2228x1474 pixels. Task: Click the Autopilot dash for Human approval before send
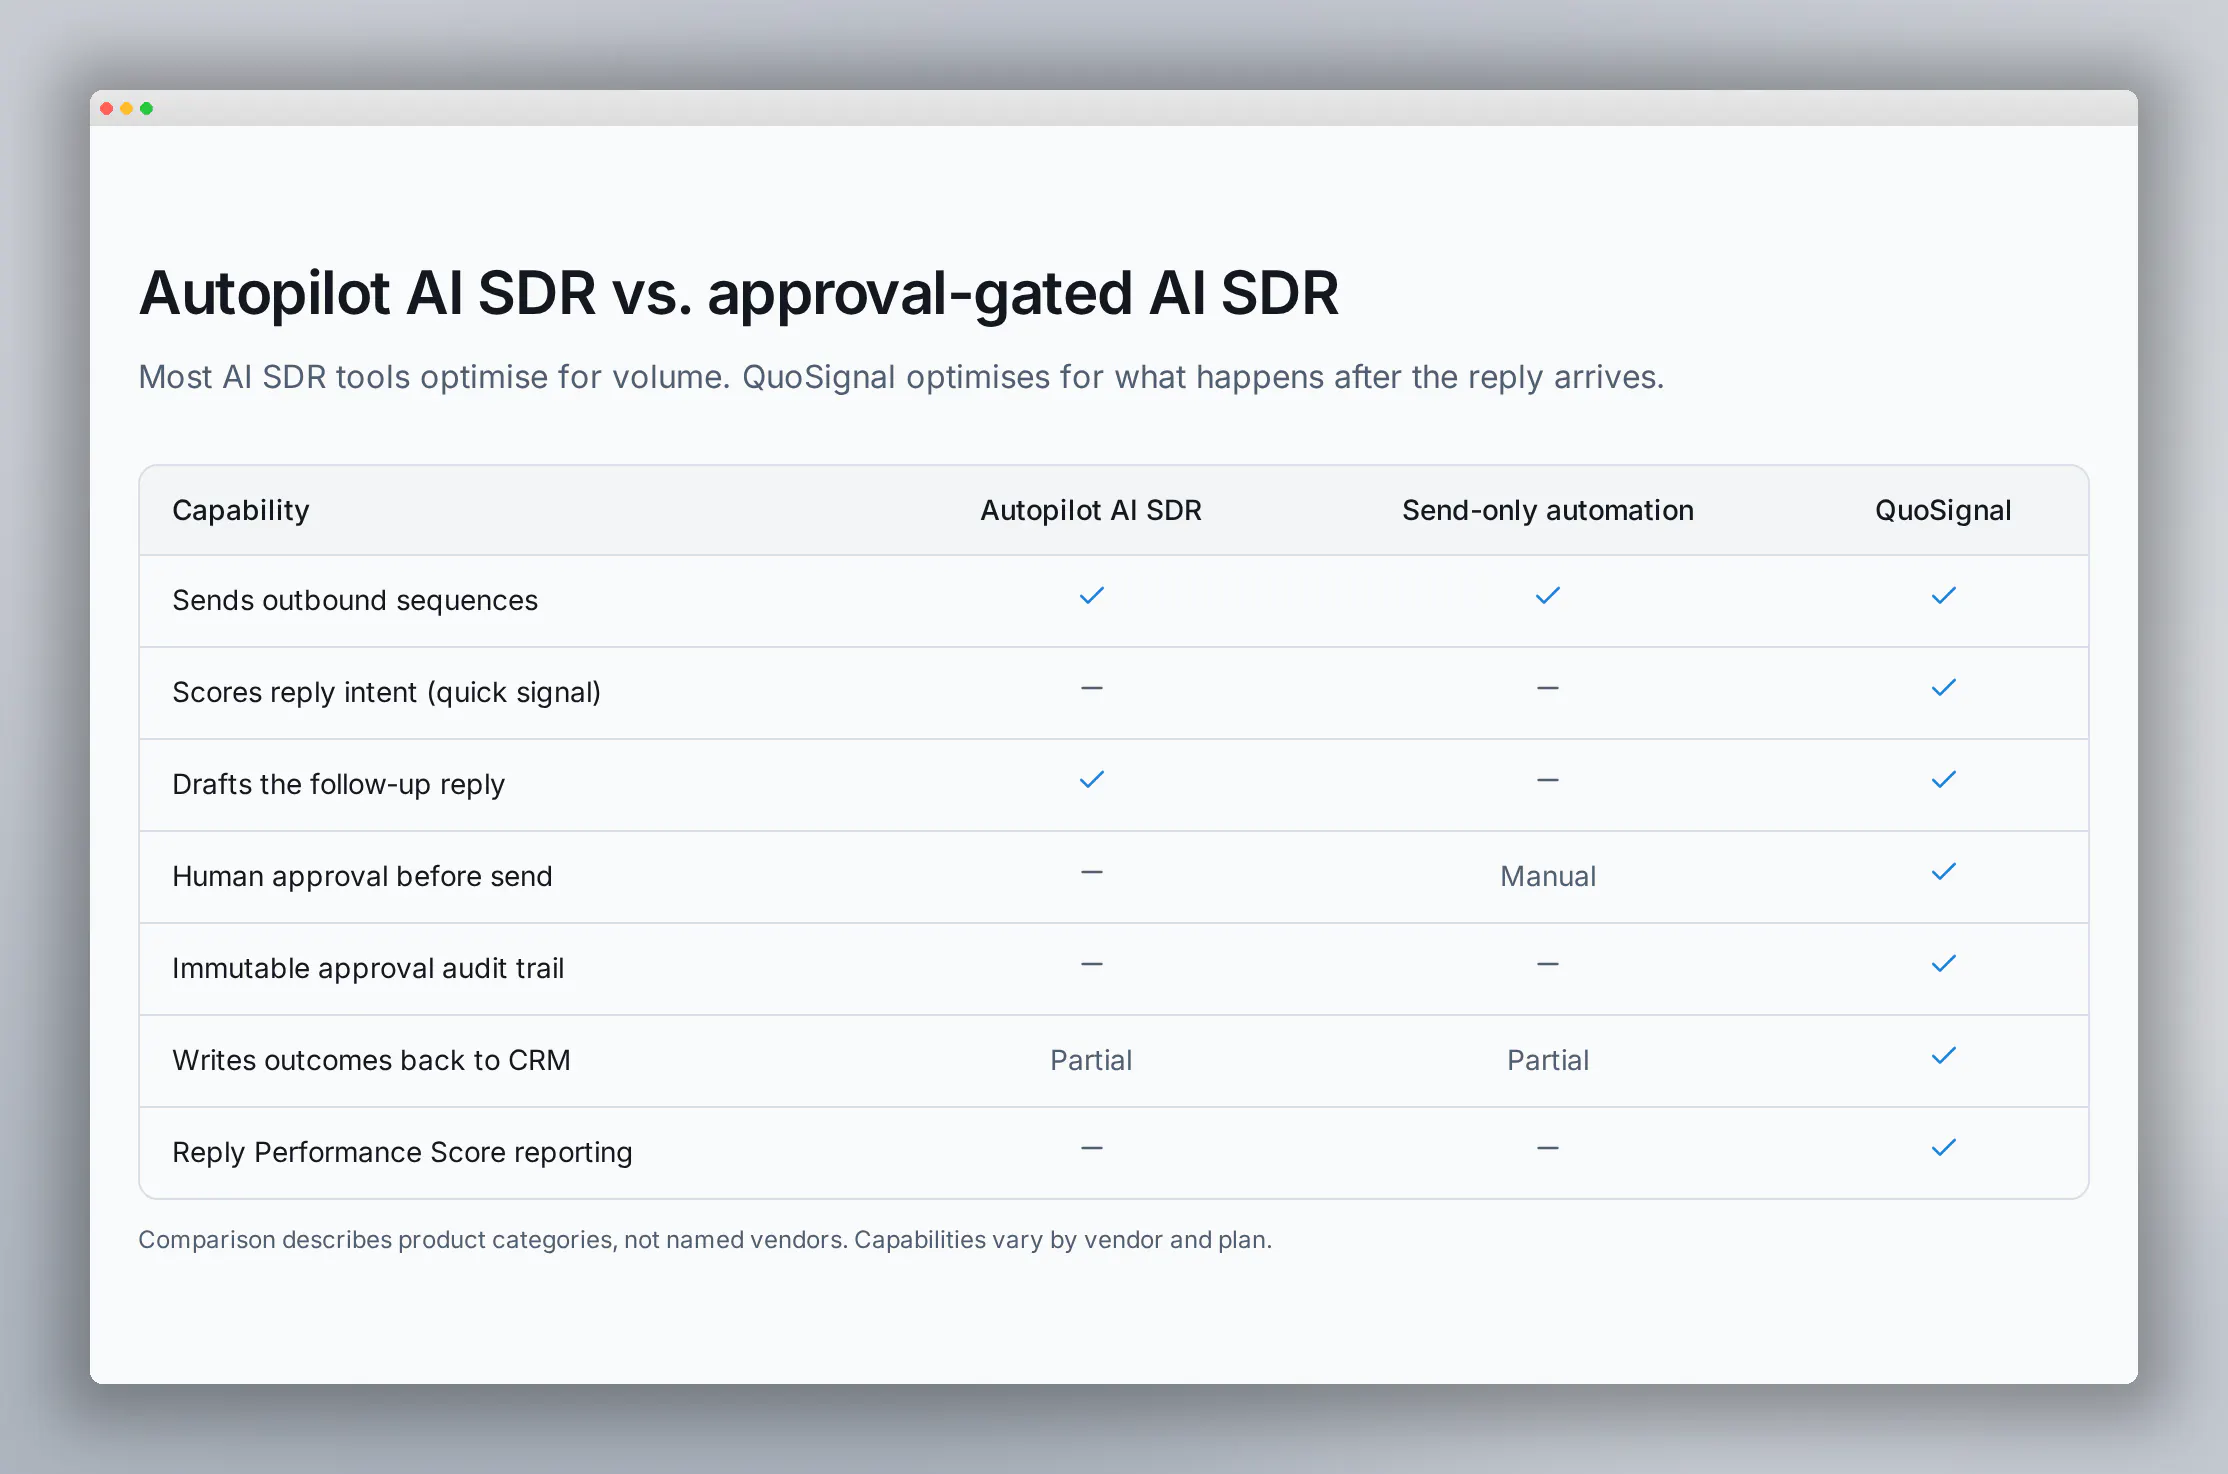pos(1091,872)
